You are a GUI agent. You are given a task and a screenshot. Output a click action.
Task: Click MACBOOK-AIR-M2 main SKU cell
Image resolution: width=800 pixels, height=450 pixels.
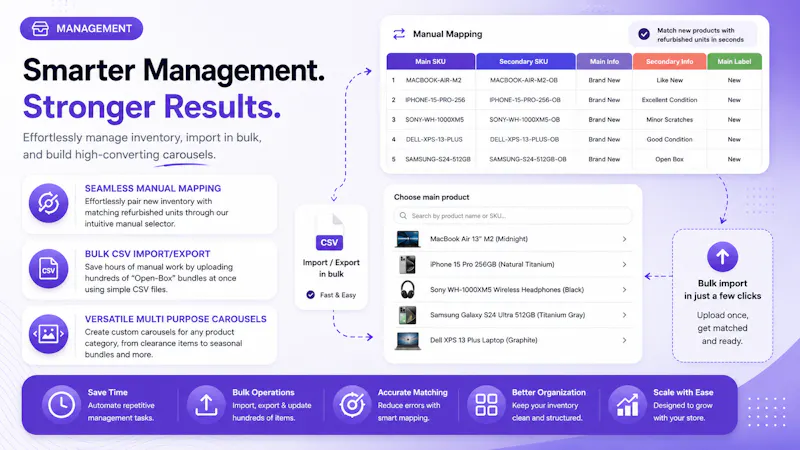[433, 80]
